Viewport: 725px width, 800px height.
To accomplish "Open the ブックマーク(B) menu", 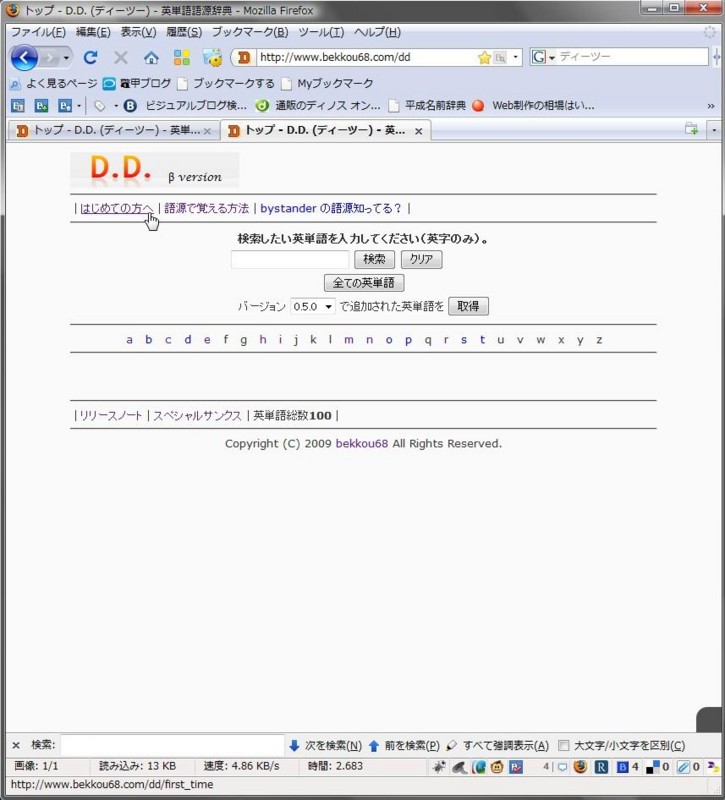I will [x=250, y=32].
